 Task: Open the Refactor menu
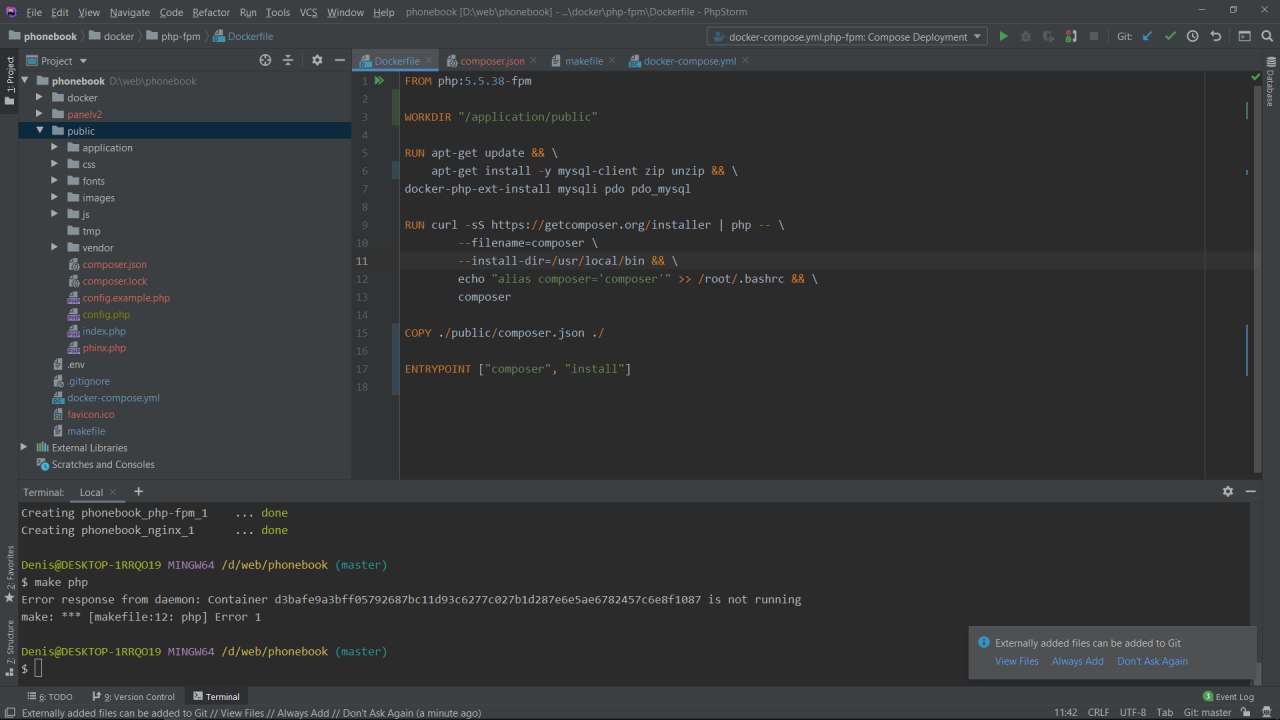point(211,12)
